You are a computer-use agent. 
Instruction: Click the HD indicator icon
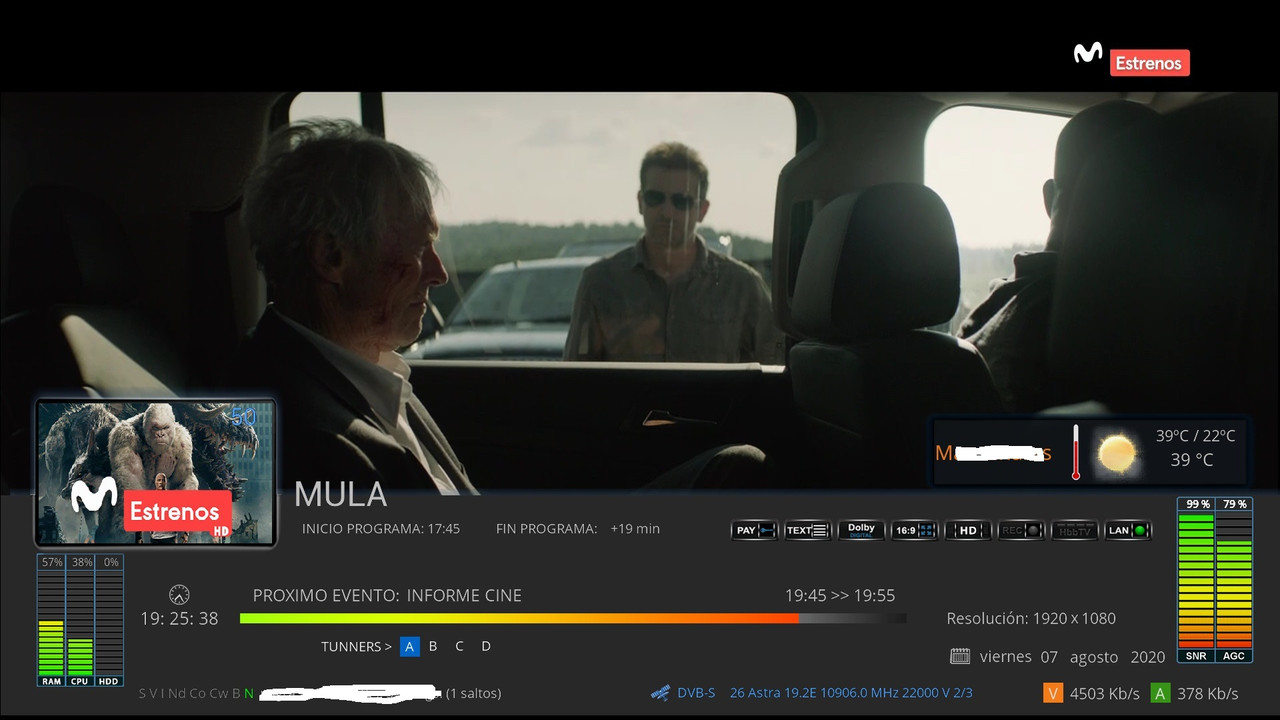tap(968, 530)
